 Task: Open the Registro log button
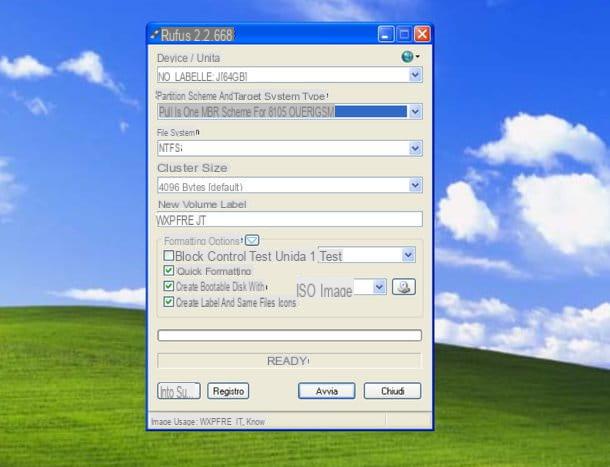pyautogui.click(x=228, y=391)
